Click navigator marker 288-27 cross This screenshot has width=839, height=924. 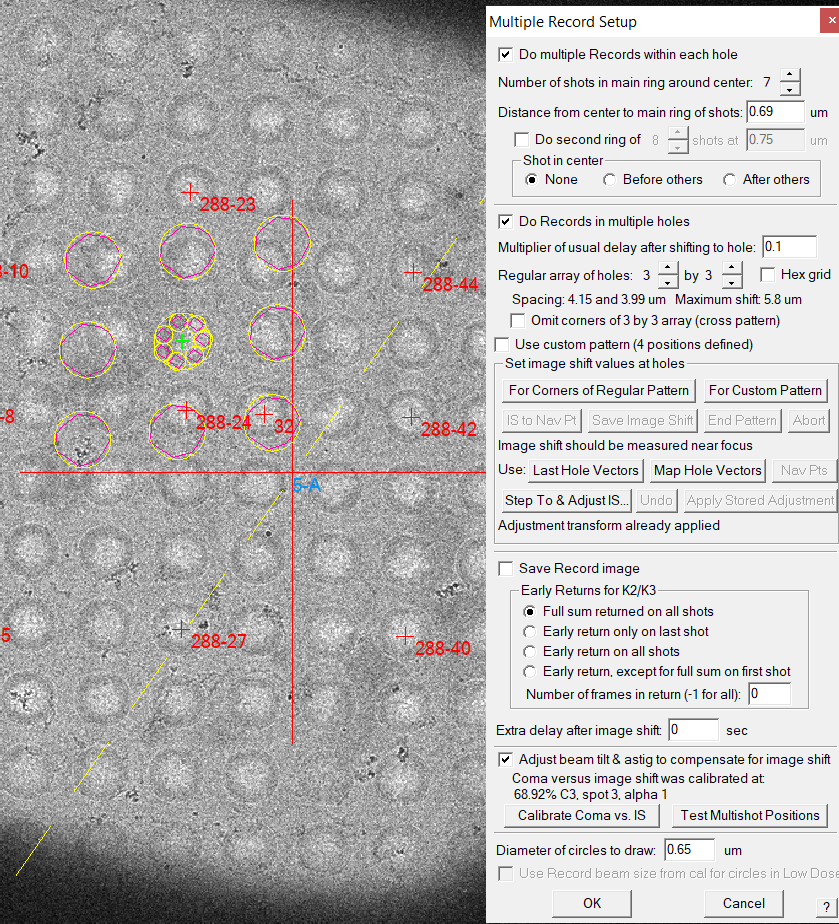(181, 629)
